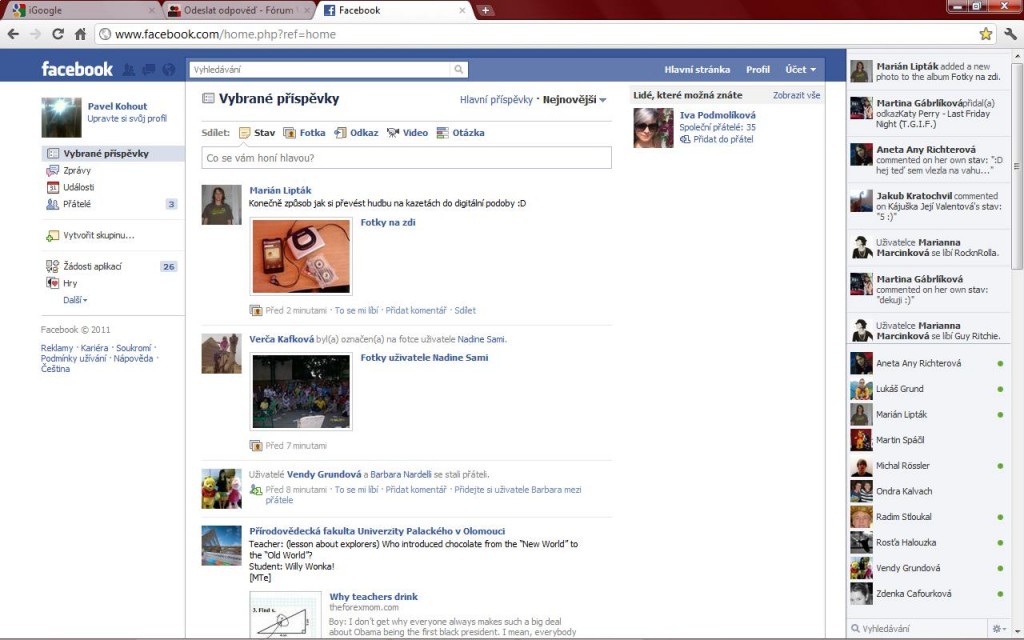
Task: Choose Odkaz link share option
Action: pyautogui.click(x=357, y=133)
